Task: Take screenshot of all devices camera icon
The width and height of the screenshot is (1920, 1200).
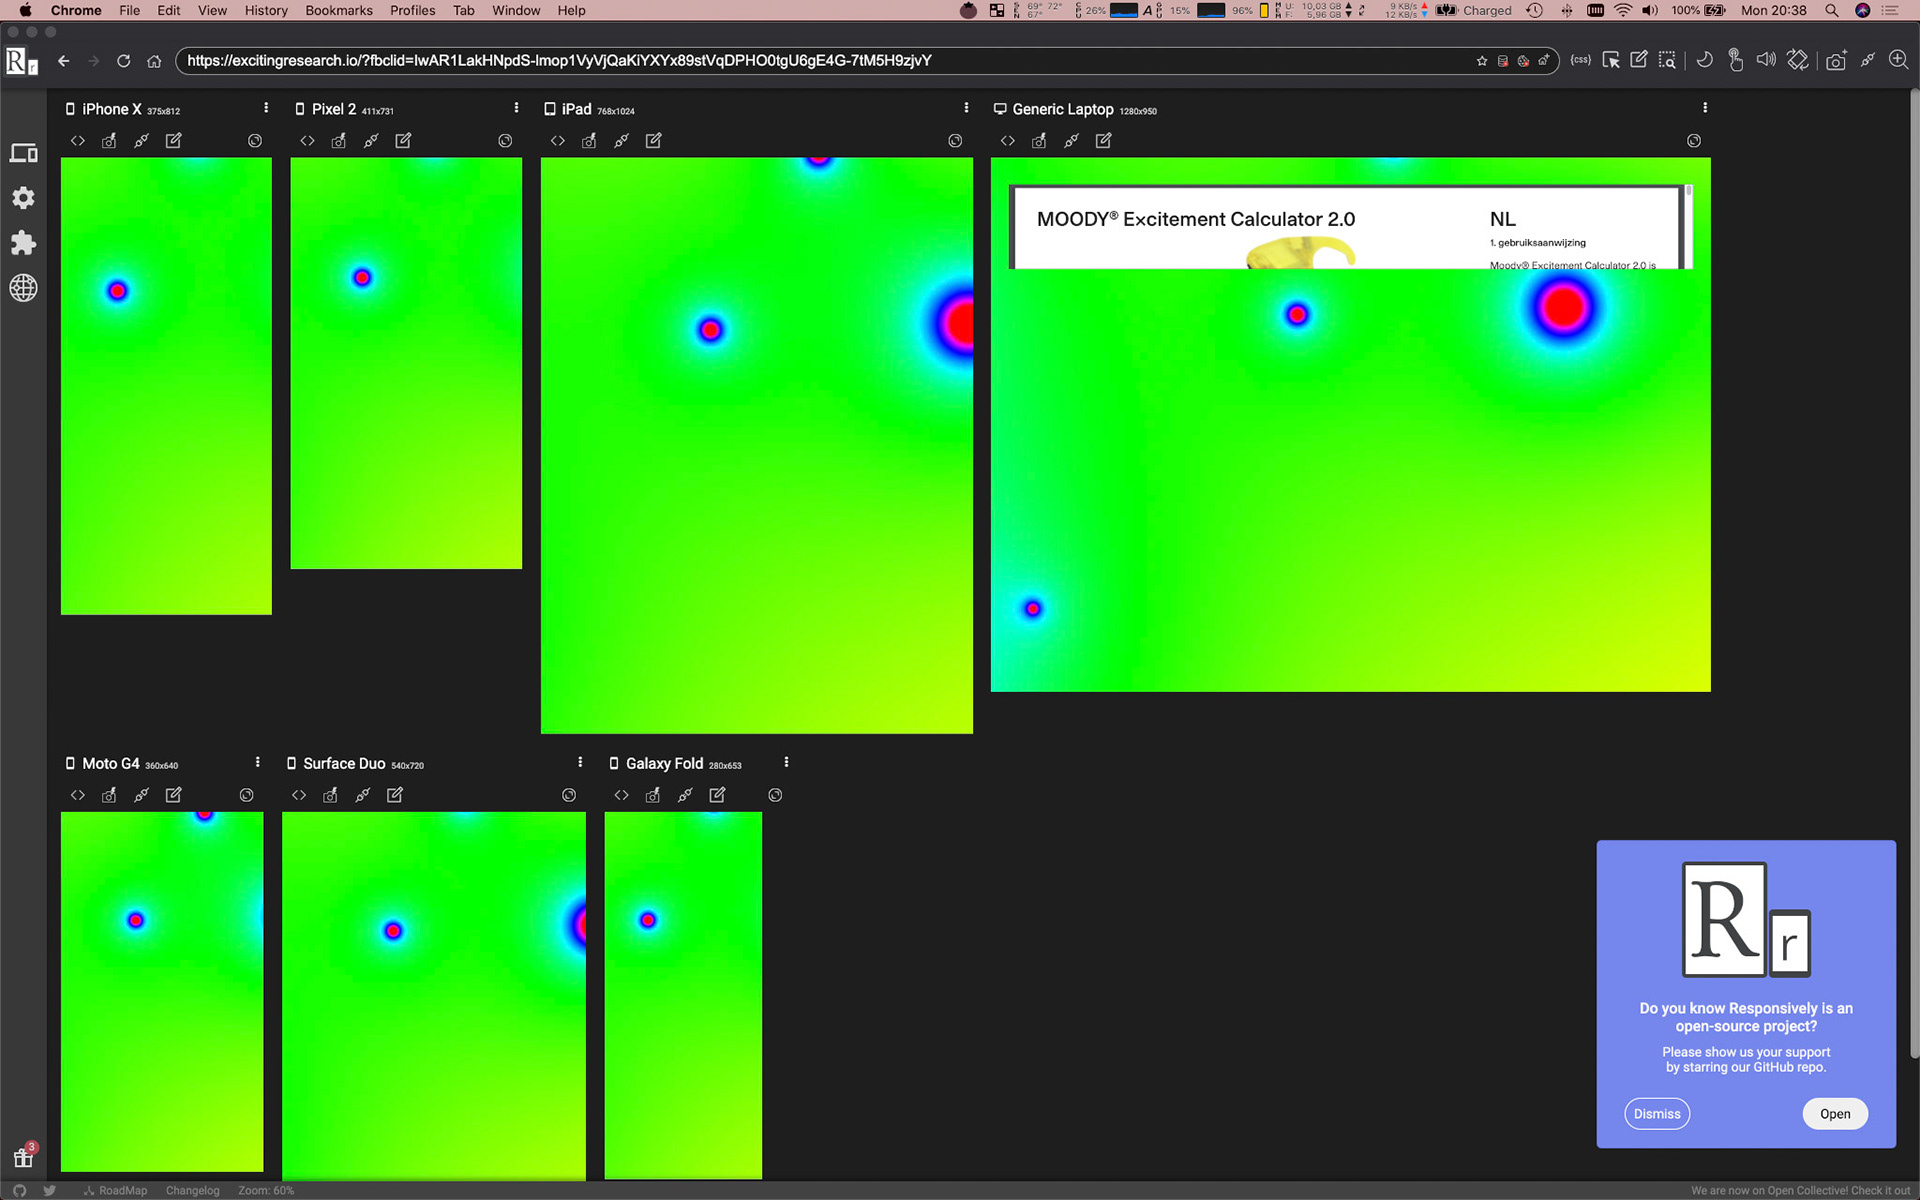Action: [x=1836, y=60]
